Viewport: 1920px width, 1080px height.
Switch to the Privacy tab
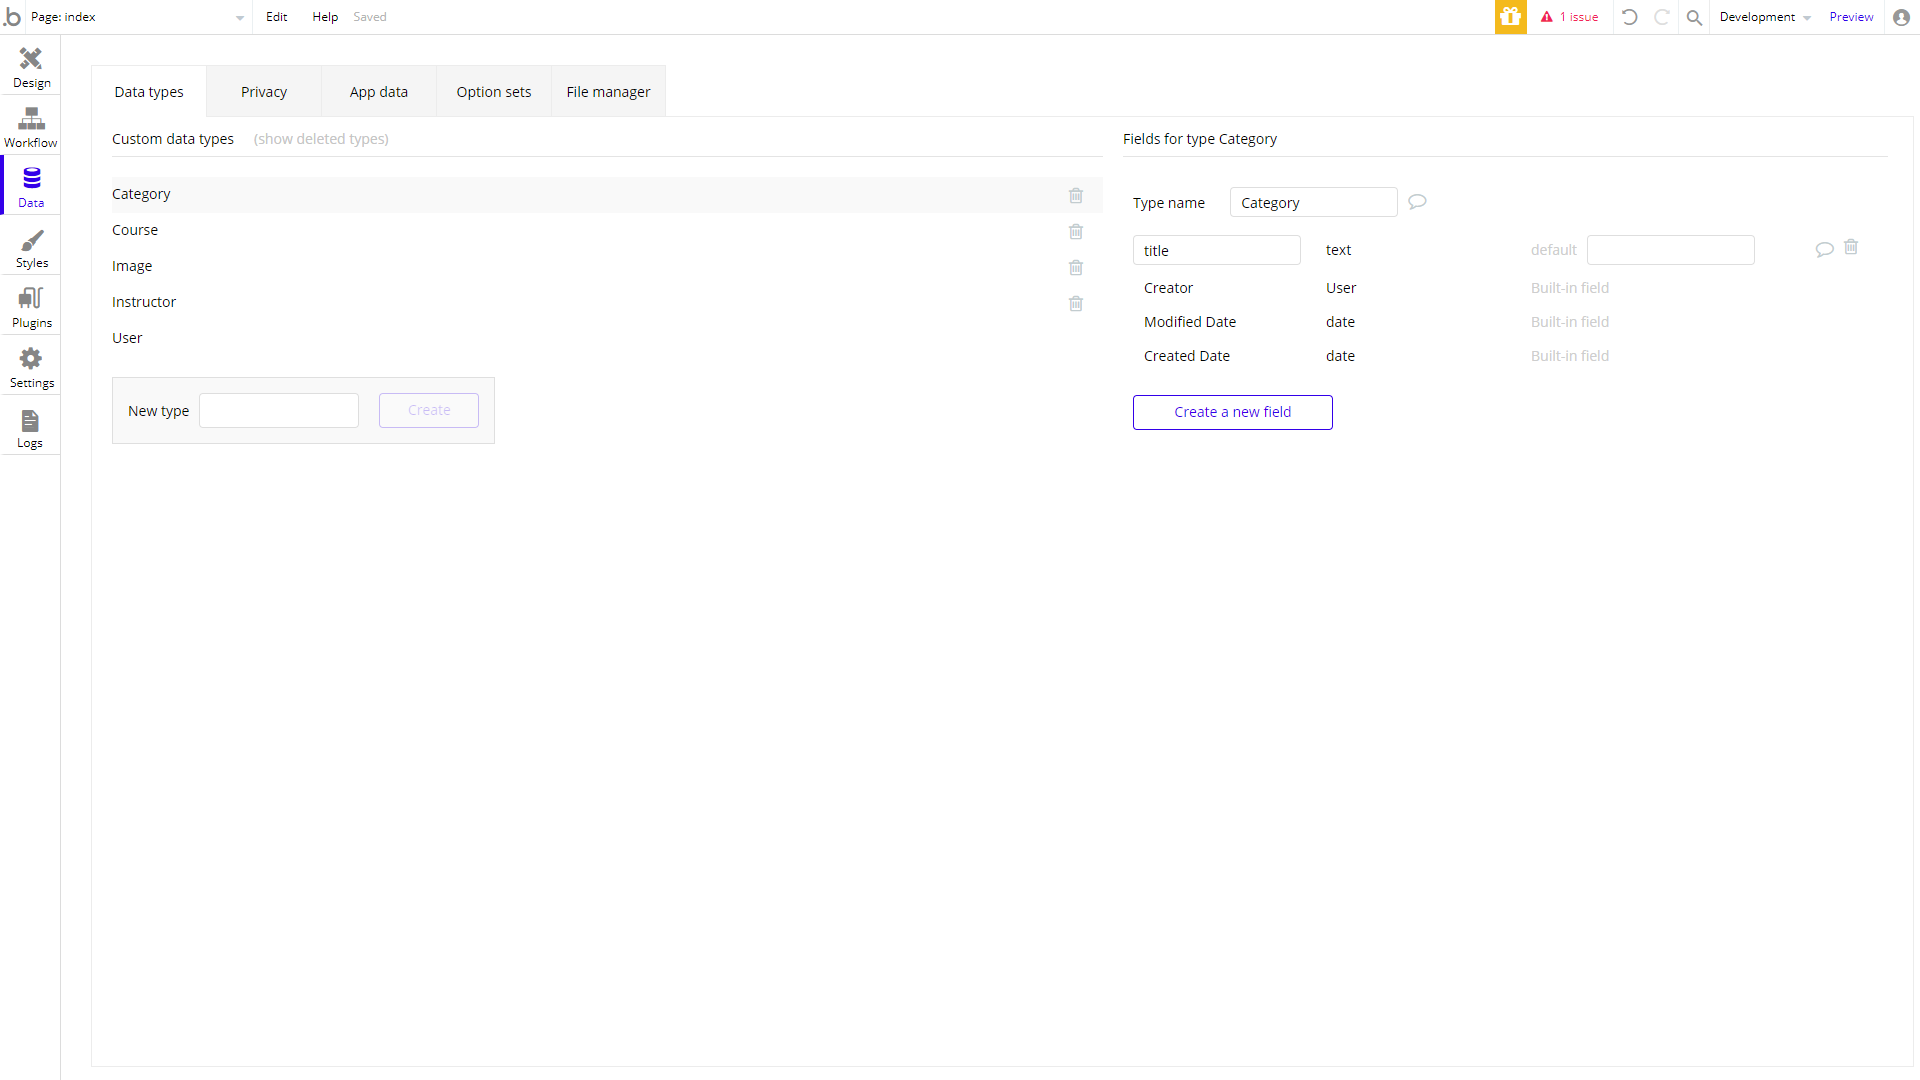coord(264,92)
